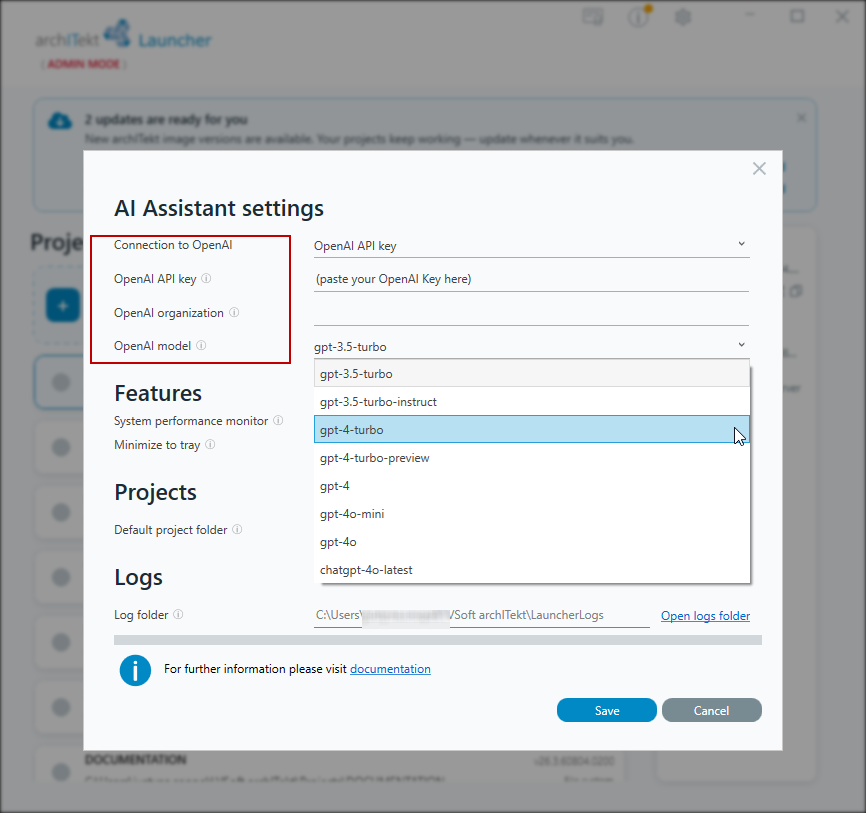Show info for OpenAI organization
This screenshot has width=866, height=813.
(x=234, y=313)
